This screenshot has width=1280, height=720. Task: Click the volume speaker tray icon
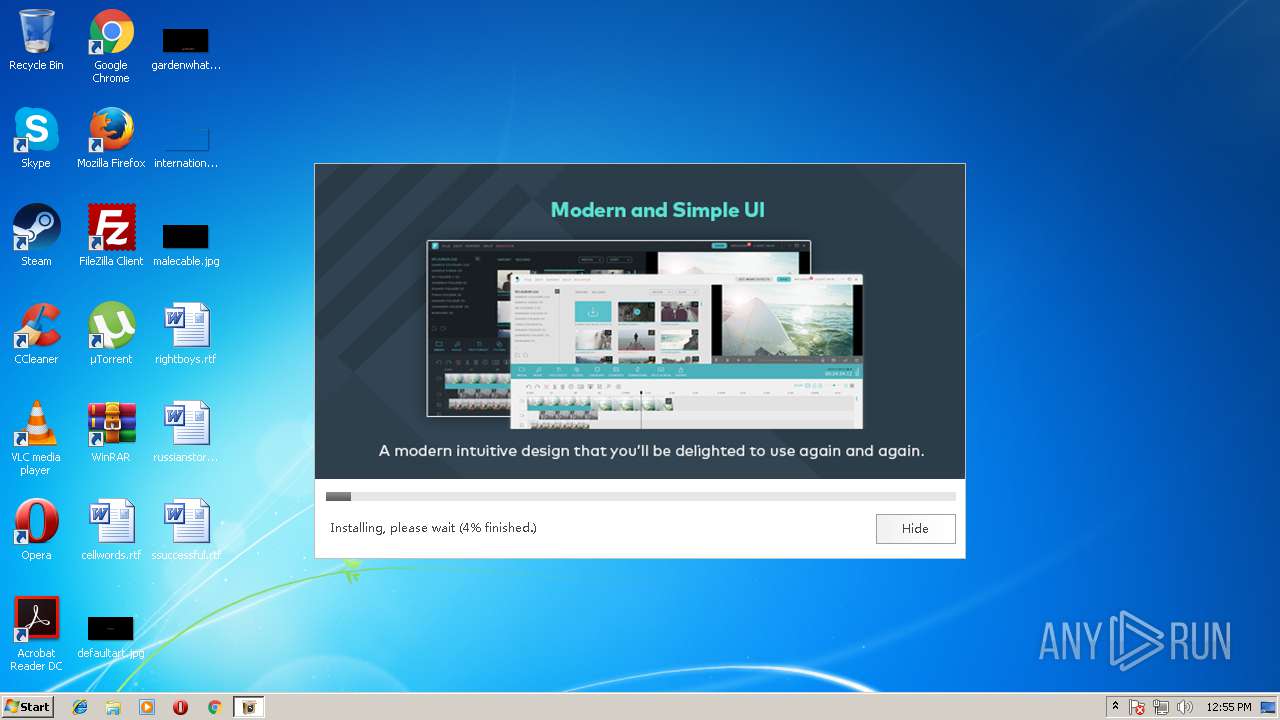pos(1185,707)
